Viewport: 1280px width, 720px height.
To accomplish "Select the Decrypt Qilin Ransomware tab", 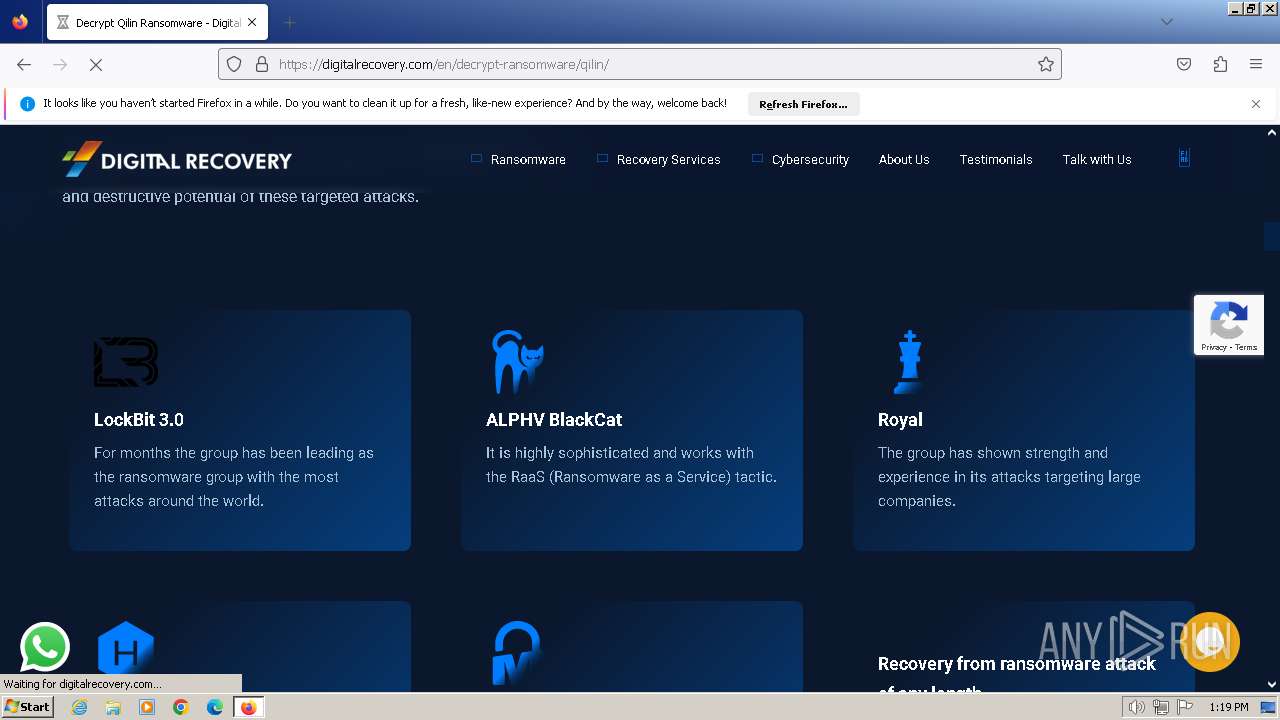I will coord(156,22).
